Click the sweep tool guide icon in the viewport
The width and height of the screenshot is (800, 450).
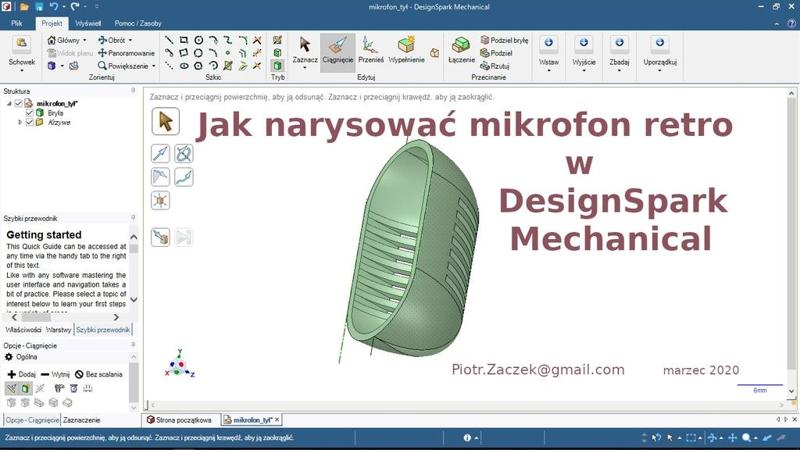184,177
